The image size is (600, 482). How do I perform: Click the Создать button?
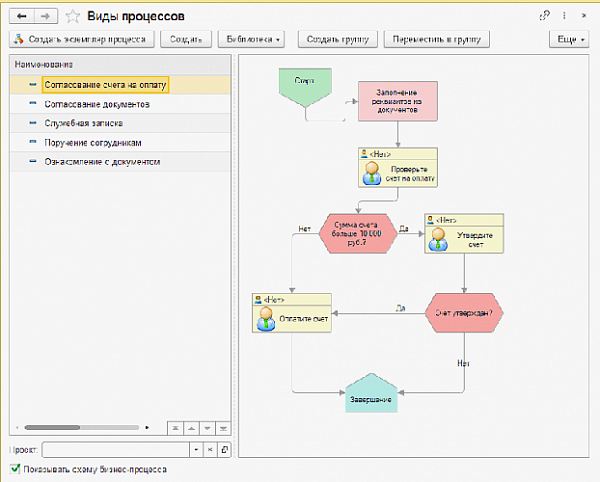click(x=186, y=39)
